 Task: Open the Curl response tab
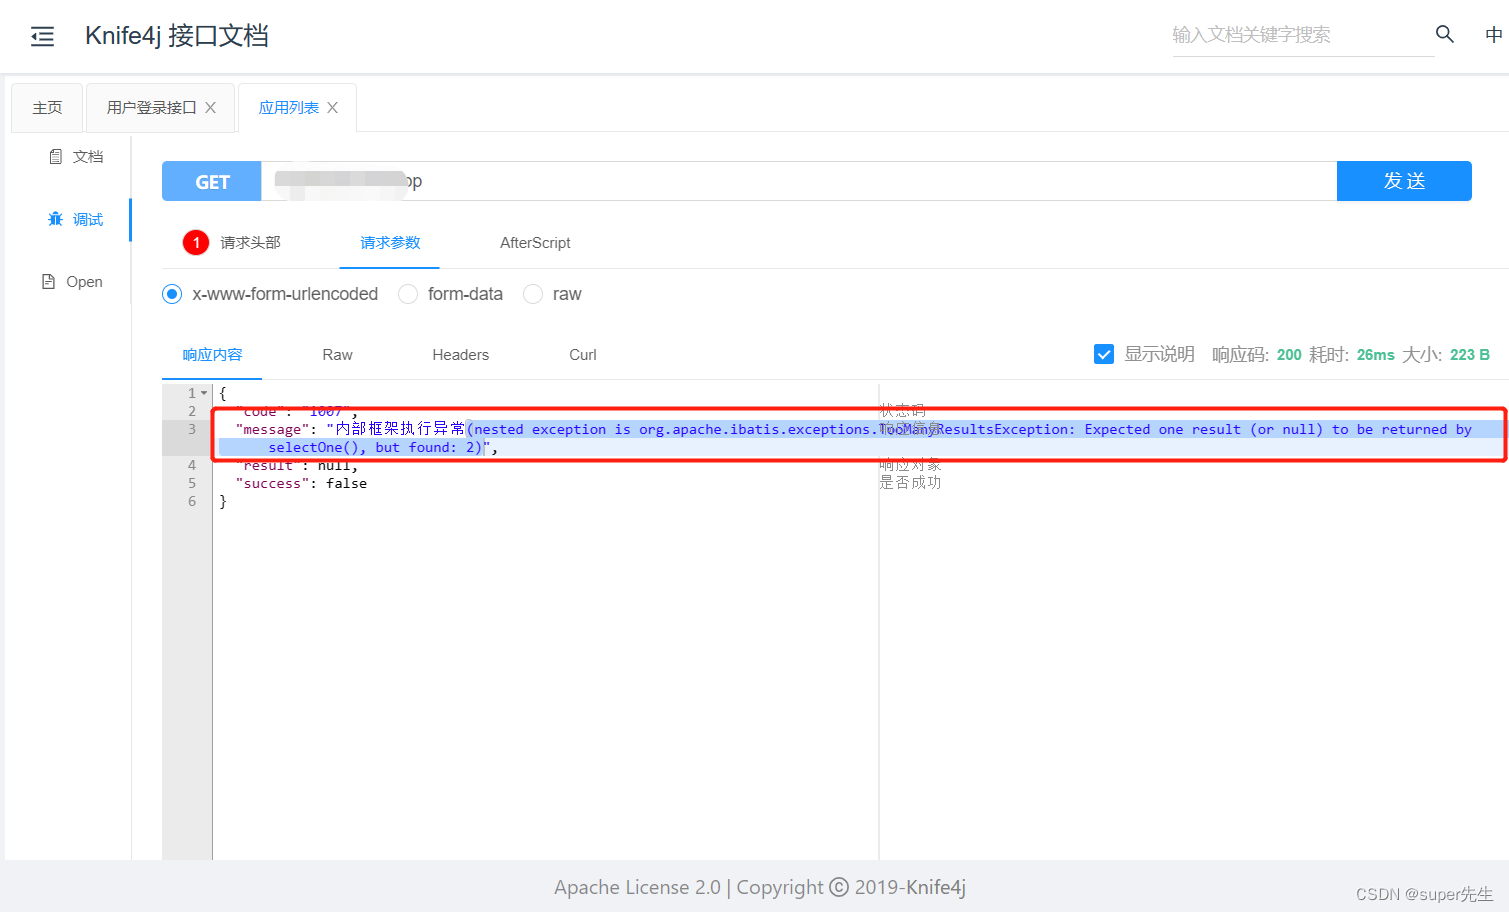[582, 355]
